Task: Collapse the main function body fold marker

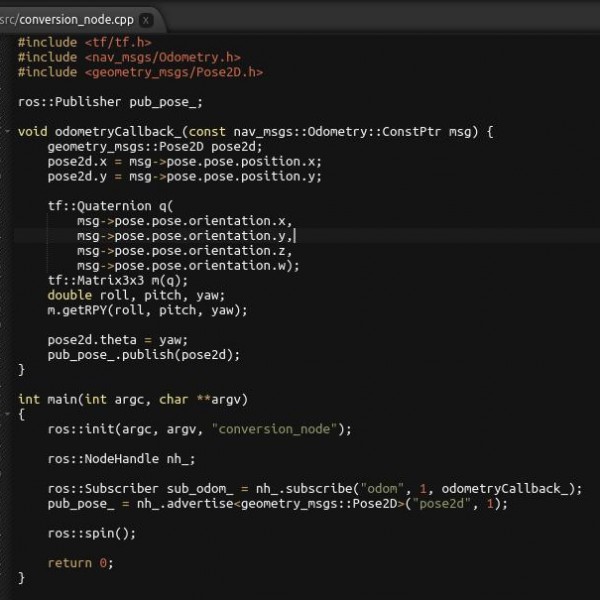Action: click(x=8, y=414)
